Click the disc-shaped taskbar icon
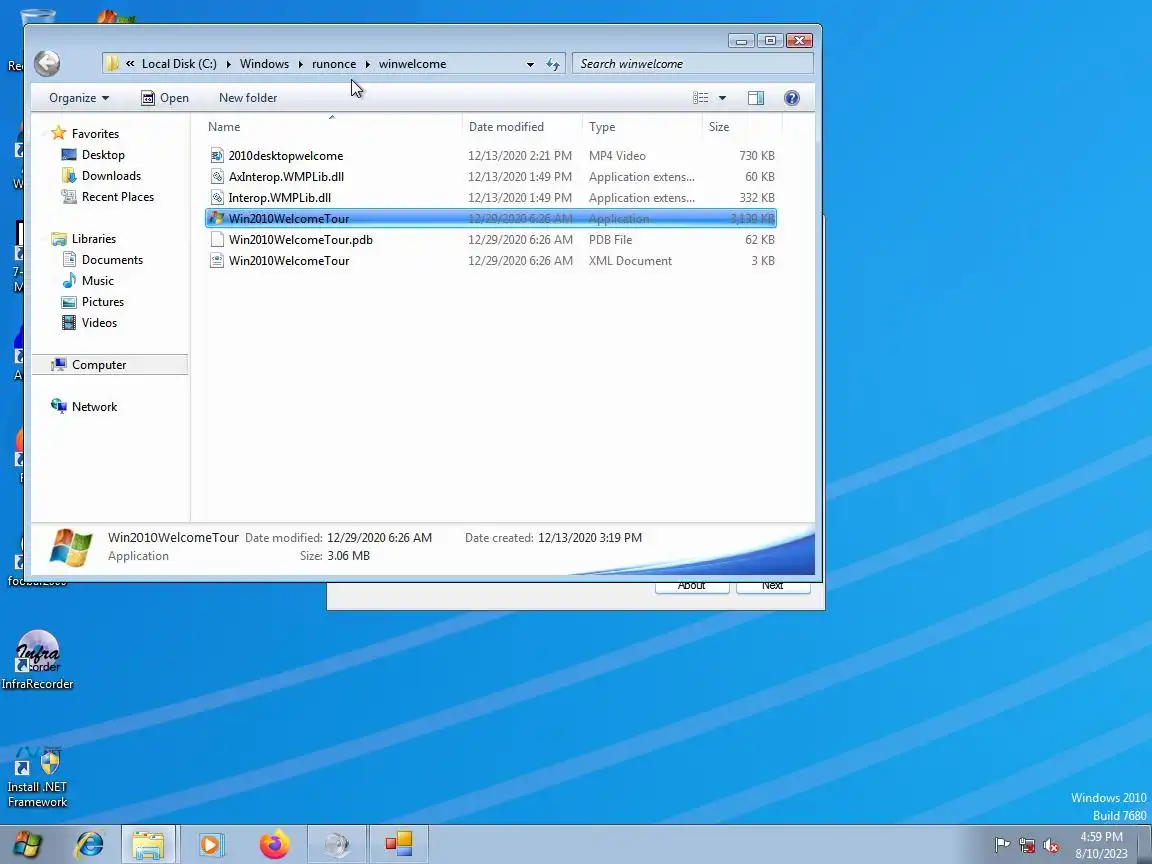1152x864 pixels. (336, 845)
